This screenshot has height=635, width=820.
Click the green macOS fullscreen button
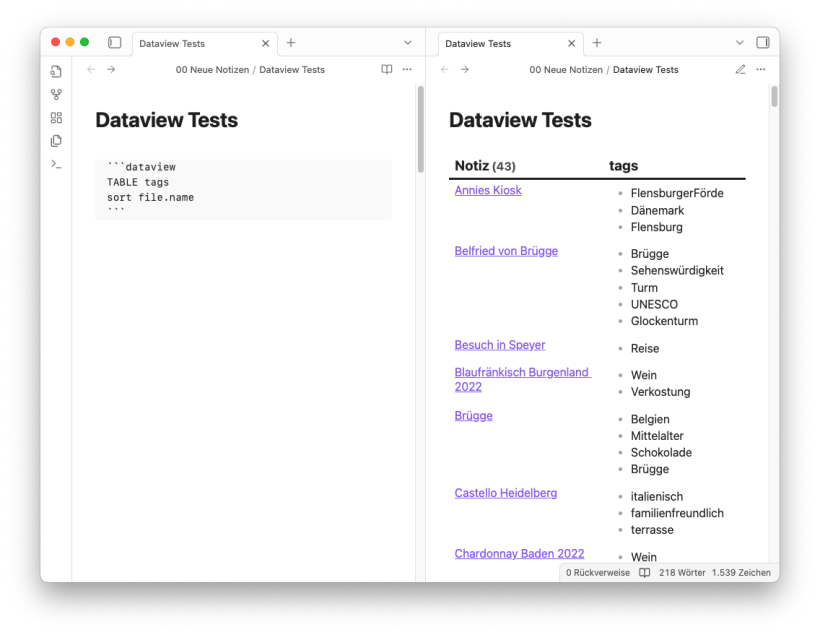pos(84,42)
